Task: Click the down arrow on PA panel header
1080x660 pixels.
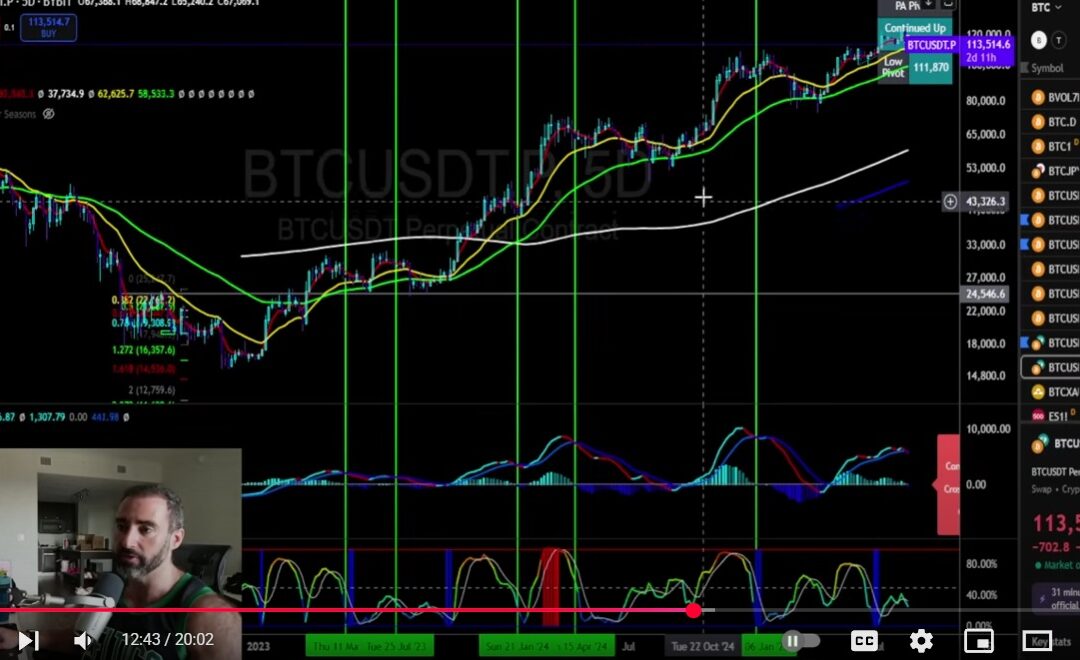Action: (929, 5)
